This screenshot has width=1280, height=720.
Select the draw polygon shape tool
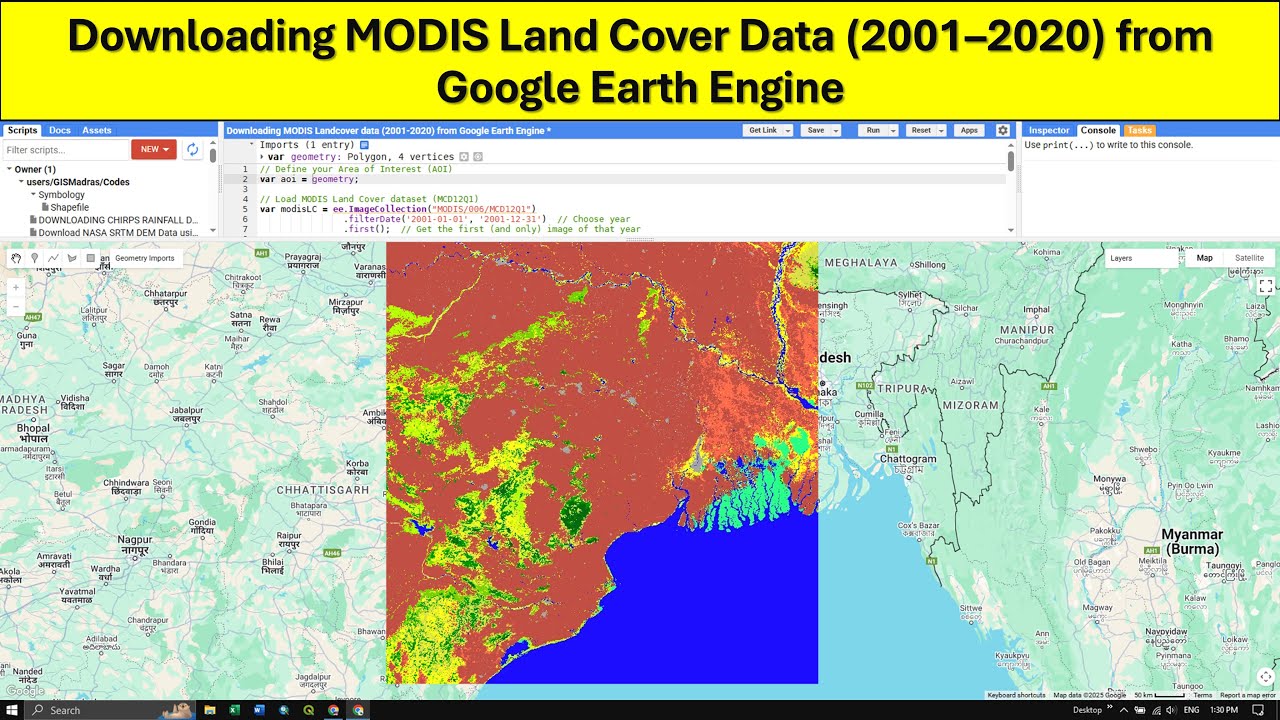pos(72,258)
